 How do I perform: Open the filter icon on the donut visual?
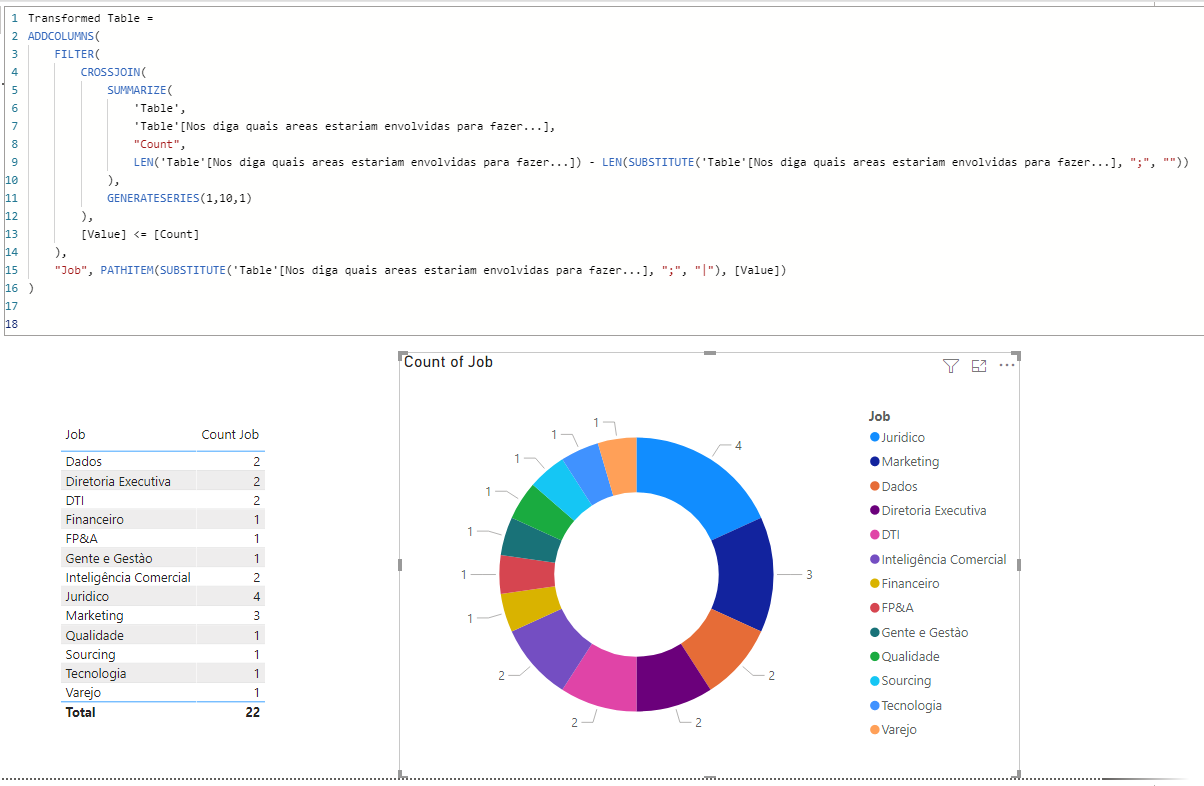[951, 366]
